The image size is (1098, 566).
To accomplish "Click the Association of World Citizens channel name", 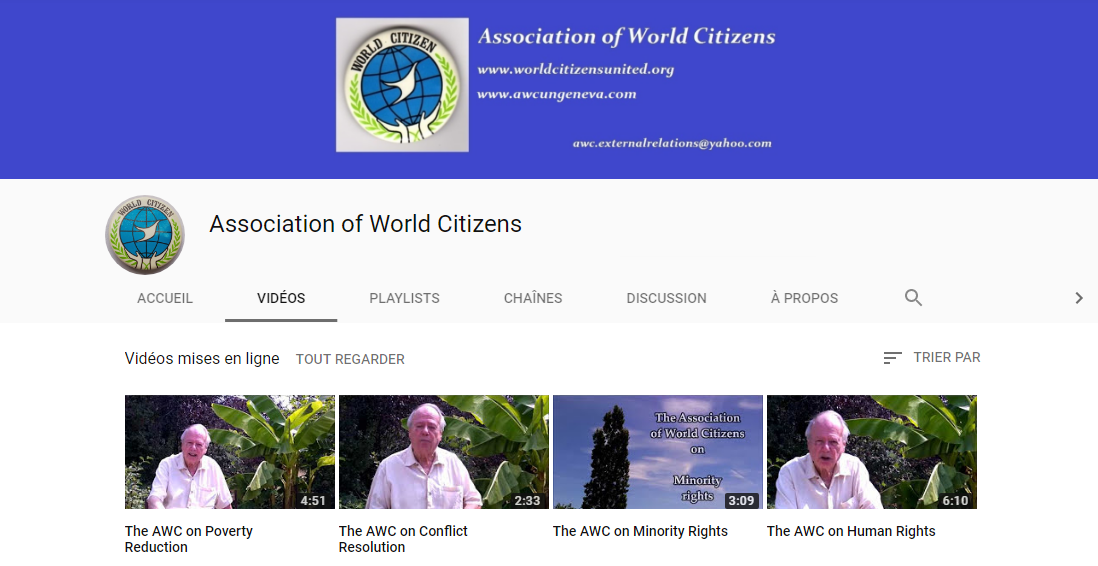I will click(365, 224).
